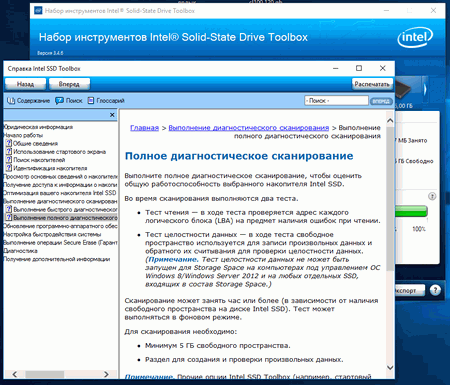Open the Глоссарий tab

click(x=106, y=101)
